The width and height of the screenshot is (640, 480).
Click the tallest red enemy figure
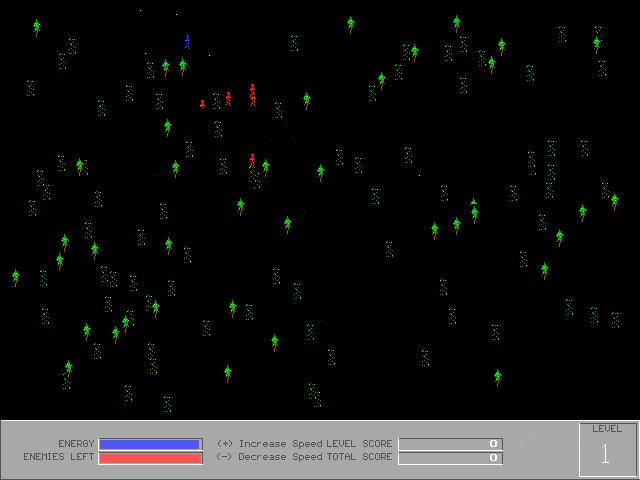coord(253,96)
